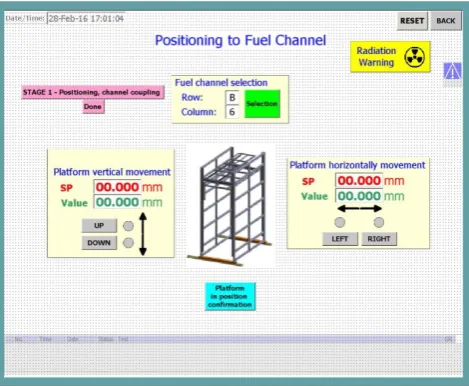Click the Date/Time field 28-Feb-16

click(86, 18)
